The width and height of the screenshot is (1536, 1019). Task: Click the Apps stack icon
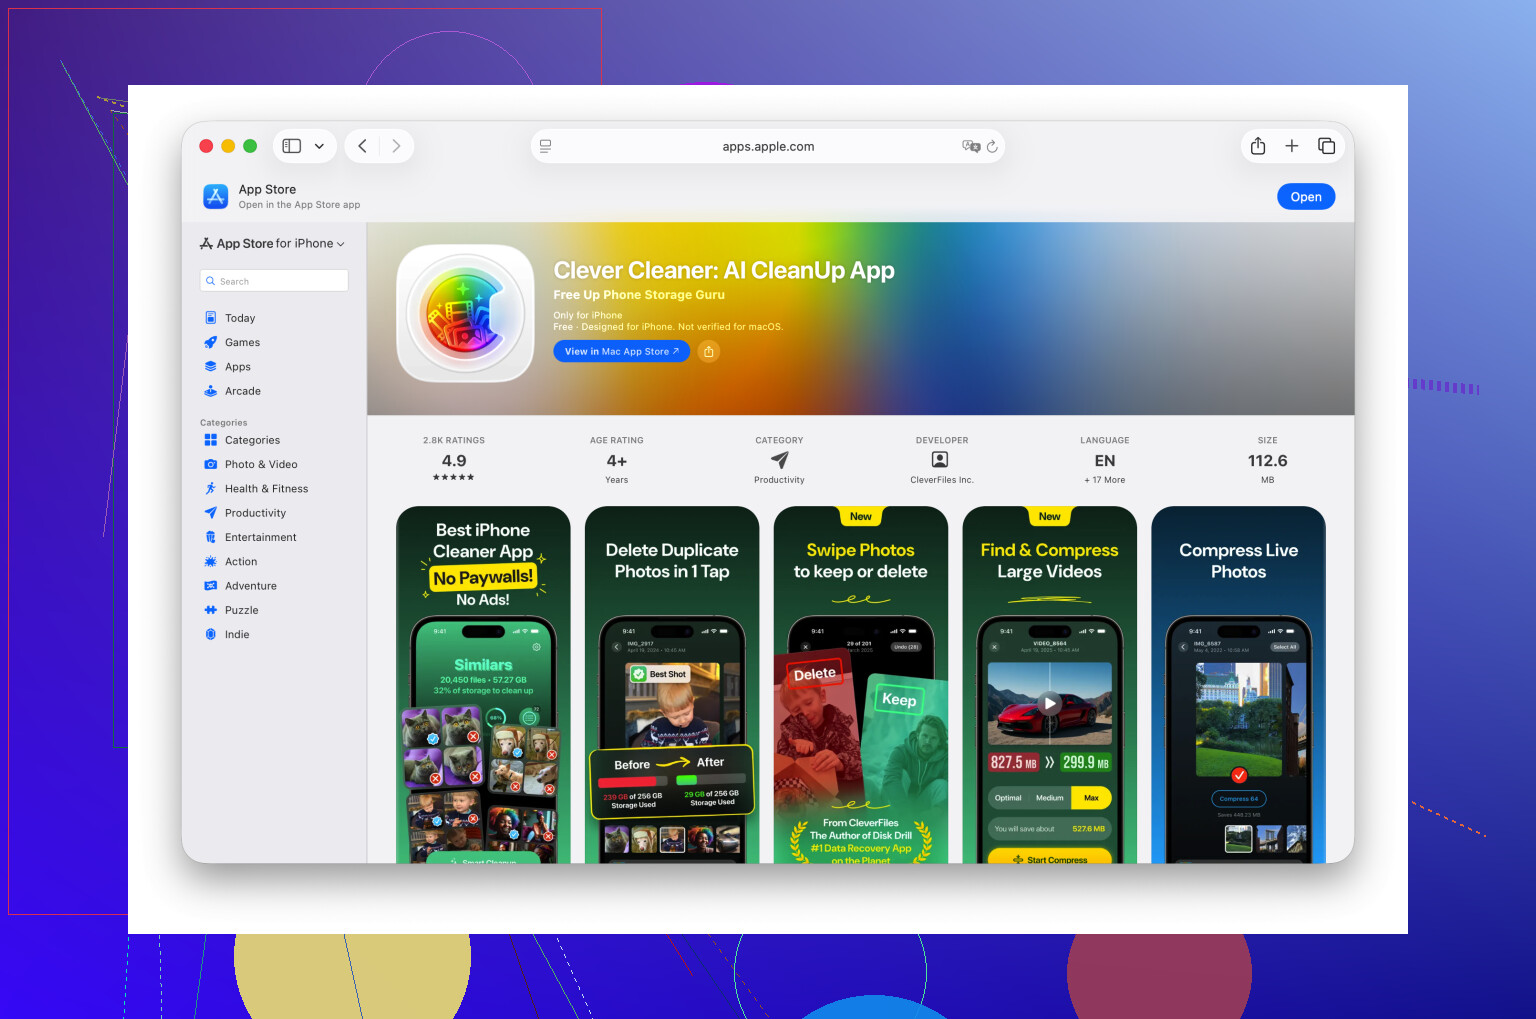211,367
